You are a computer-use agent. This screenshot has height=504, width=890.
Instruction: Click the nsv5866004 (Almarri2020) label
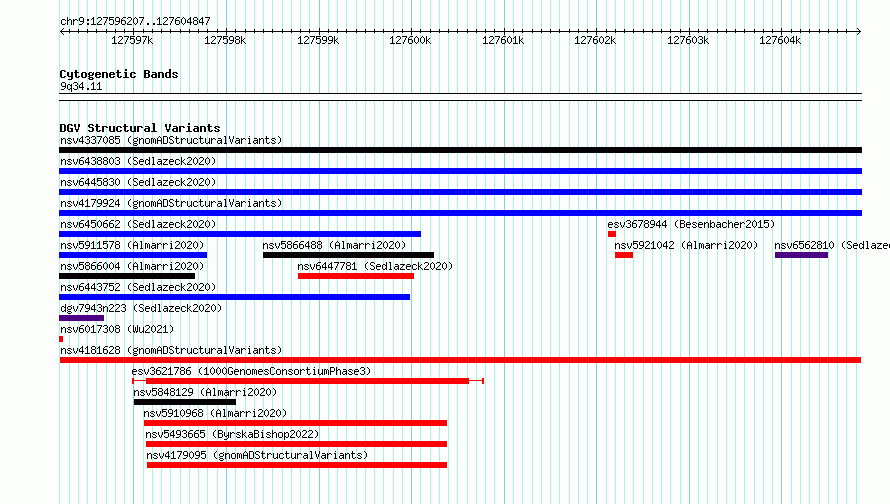[132, 266]
